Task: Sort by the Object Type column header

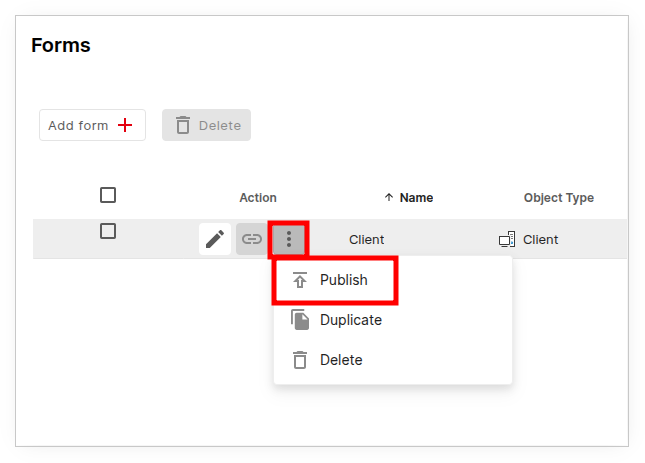Action: click(558, 198)
